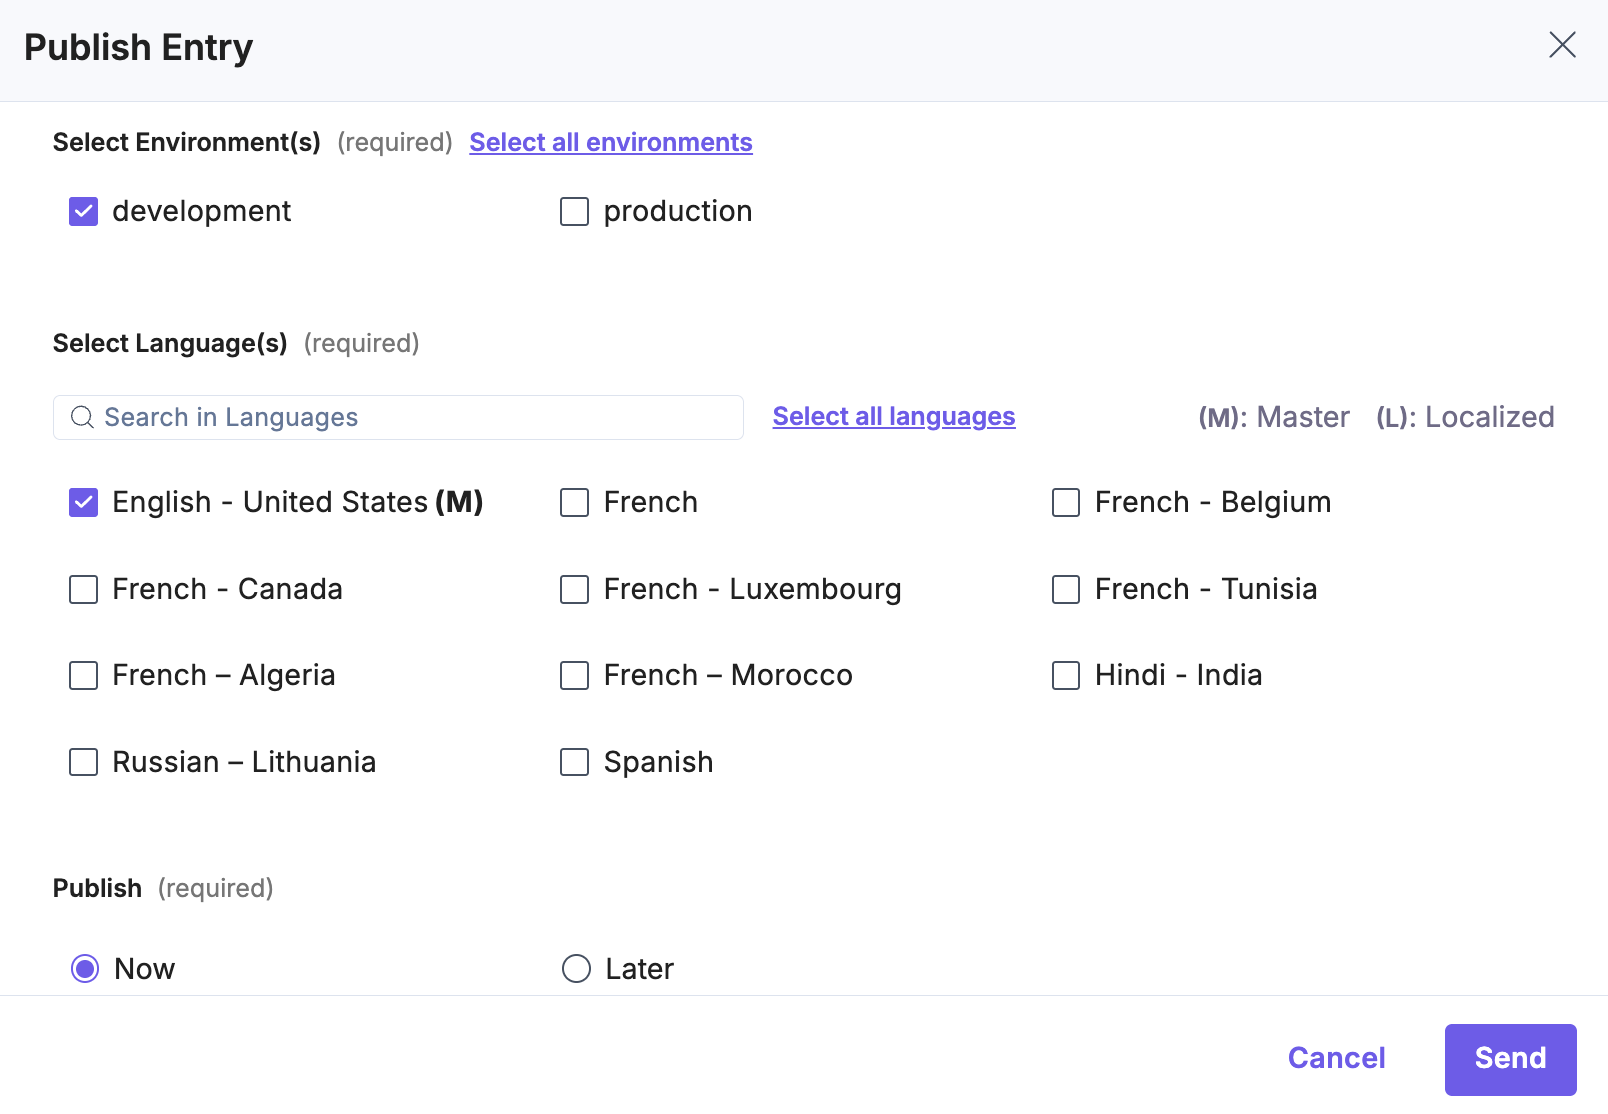Uncheck English - United States master language
This screenshot has height=1114, width=1608.
point(84,503)
